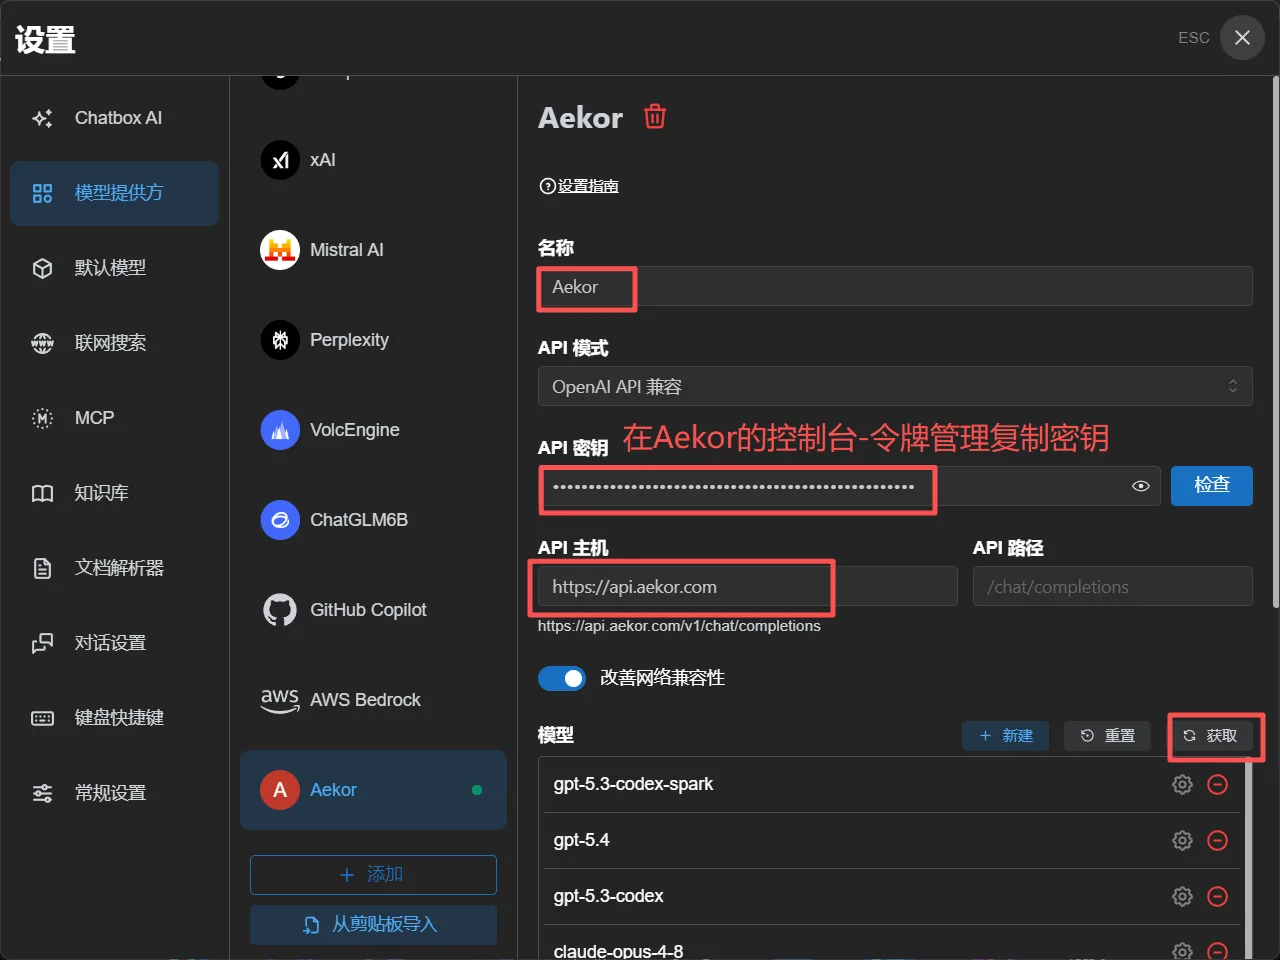Fetch models with the 获取 button
1280x960 pixels.
click(x=1211, y=736)
